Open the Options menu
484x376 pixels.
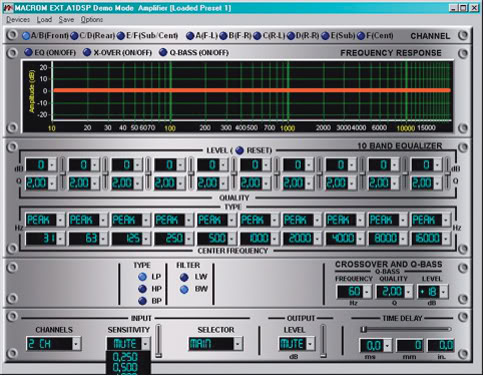point(92,20)
